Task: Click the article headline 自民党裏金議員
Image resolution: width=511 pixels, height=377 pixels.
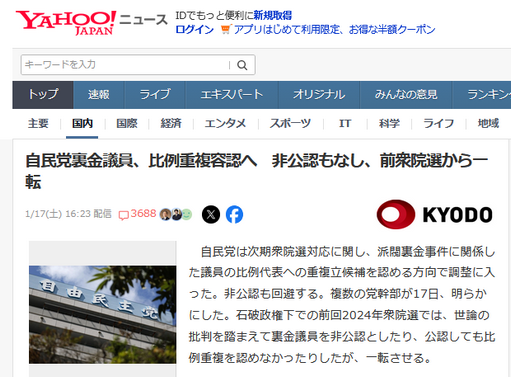Action: (x=257, y=171)
